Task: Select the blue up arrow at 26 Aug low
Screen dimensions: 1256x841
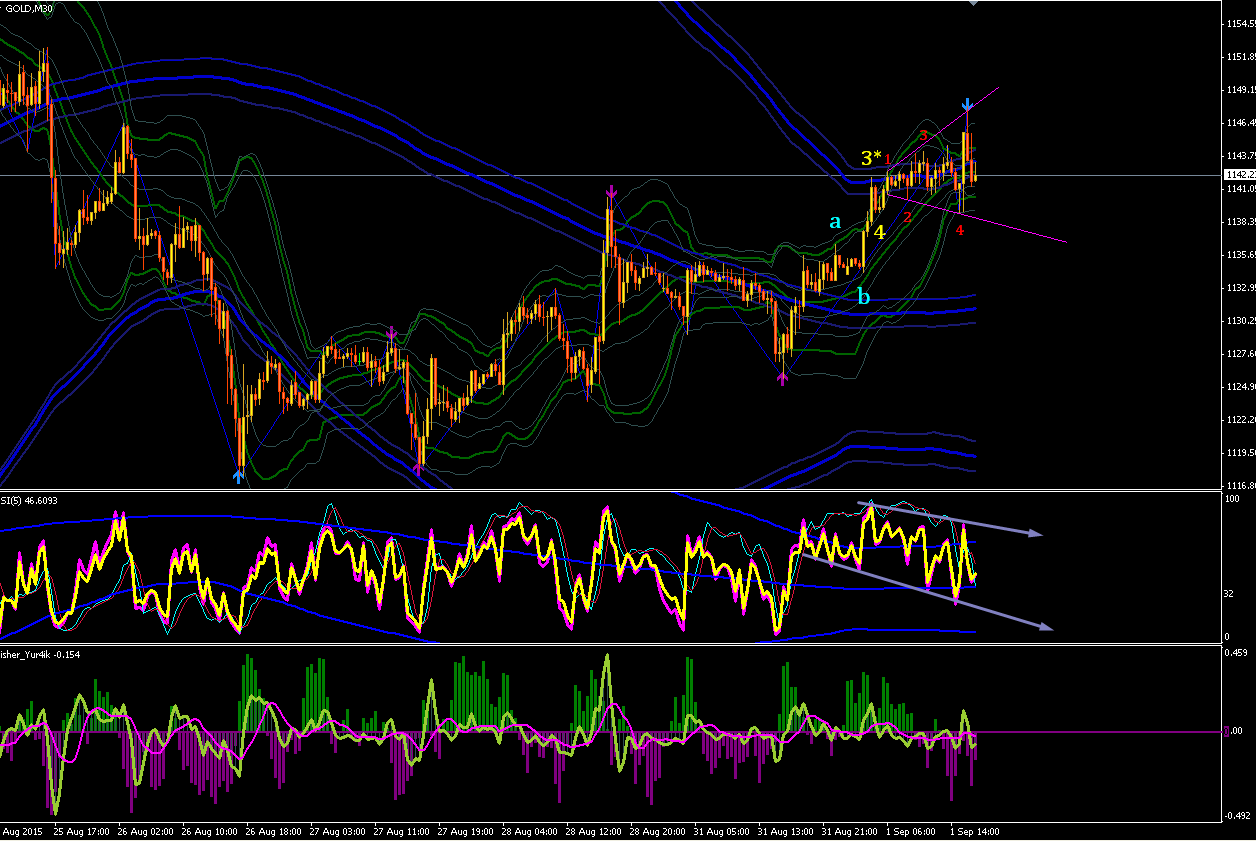Action: point(238,477)
